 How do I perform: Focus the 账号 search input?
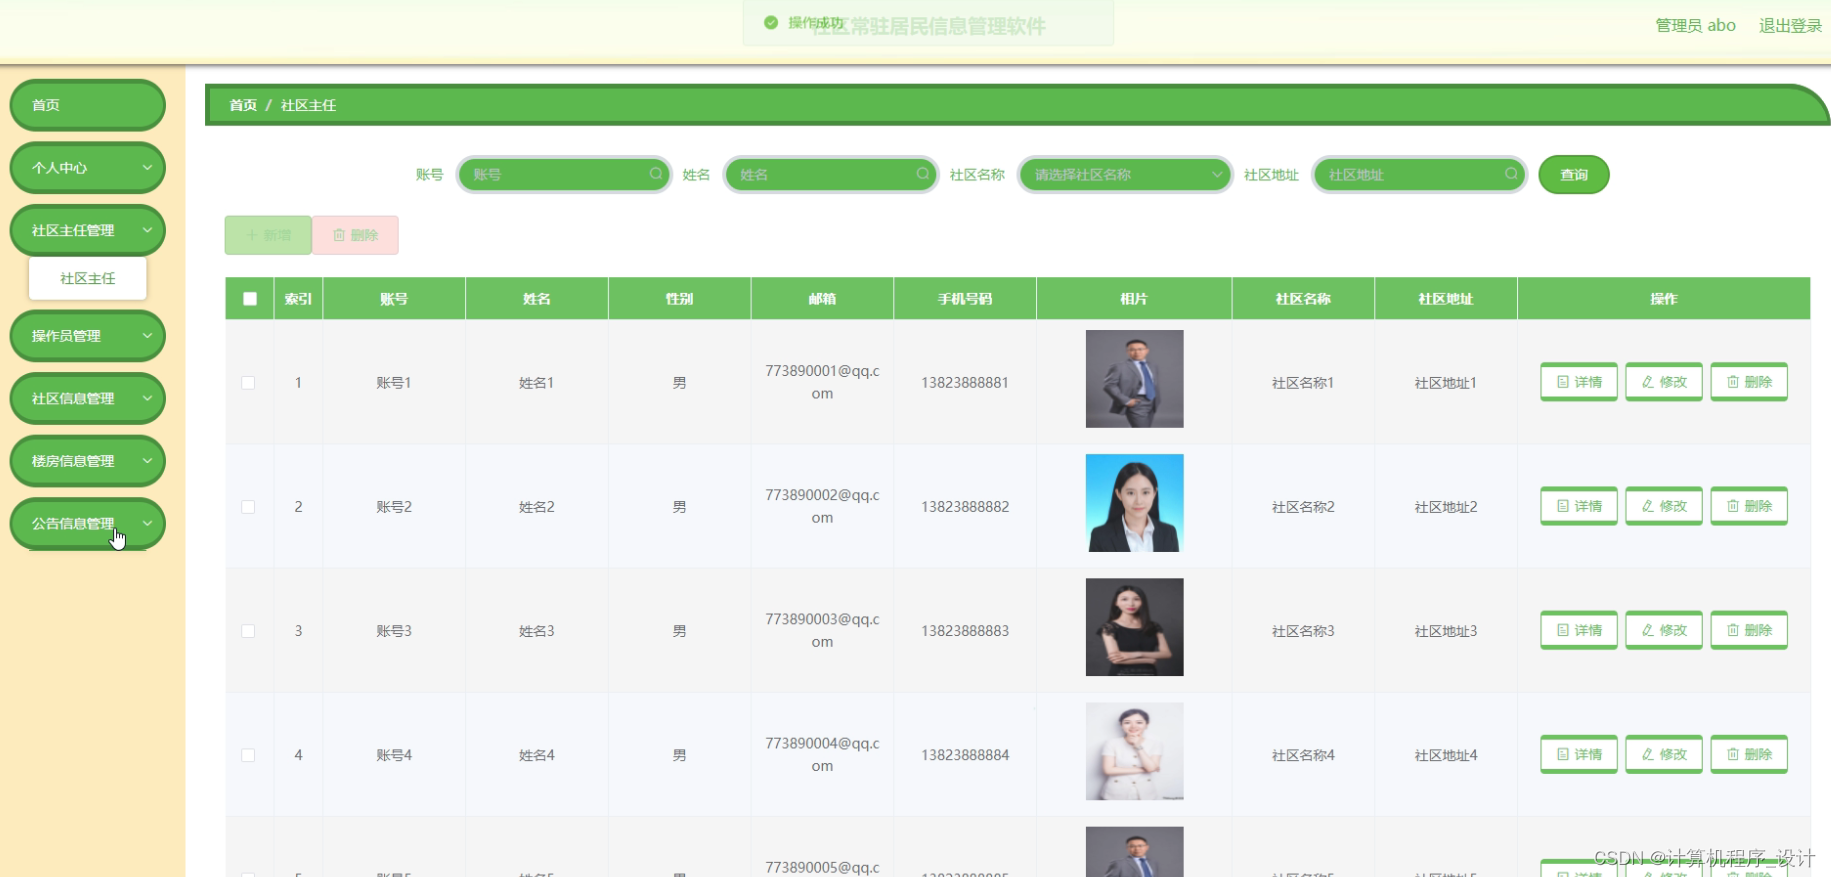pos(564,175)
